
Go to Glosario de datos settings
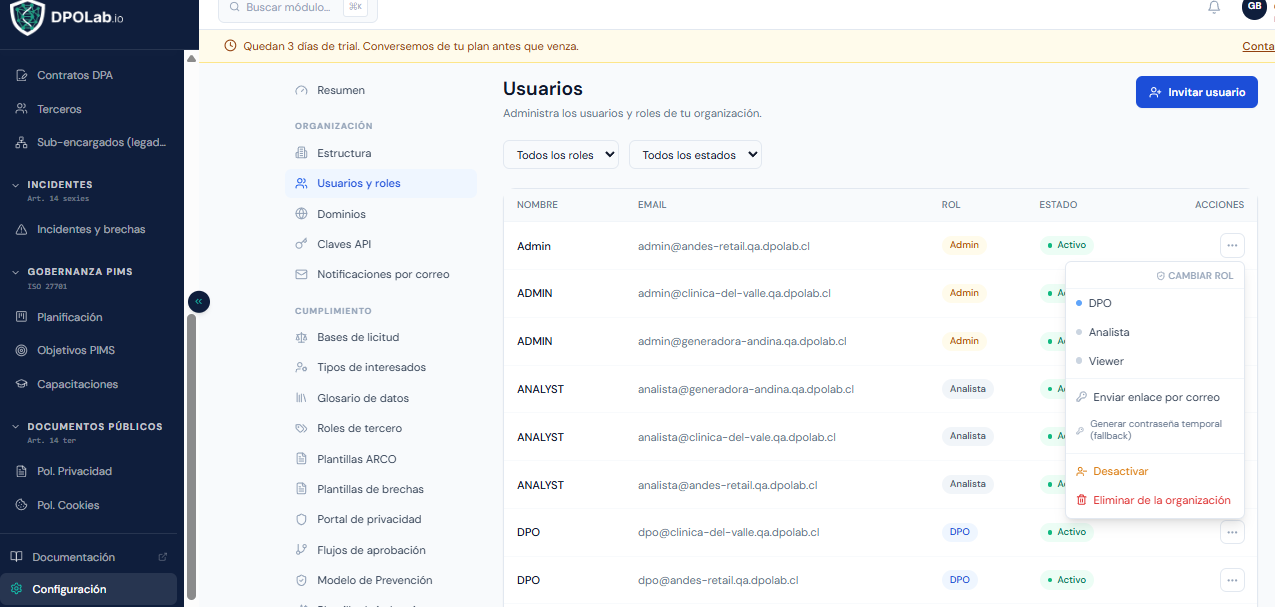(381, 398)
